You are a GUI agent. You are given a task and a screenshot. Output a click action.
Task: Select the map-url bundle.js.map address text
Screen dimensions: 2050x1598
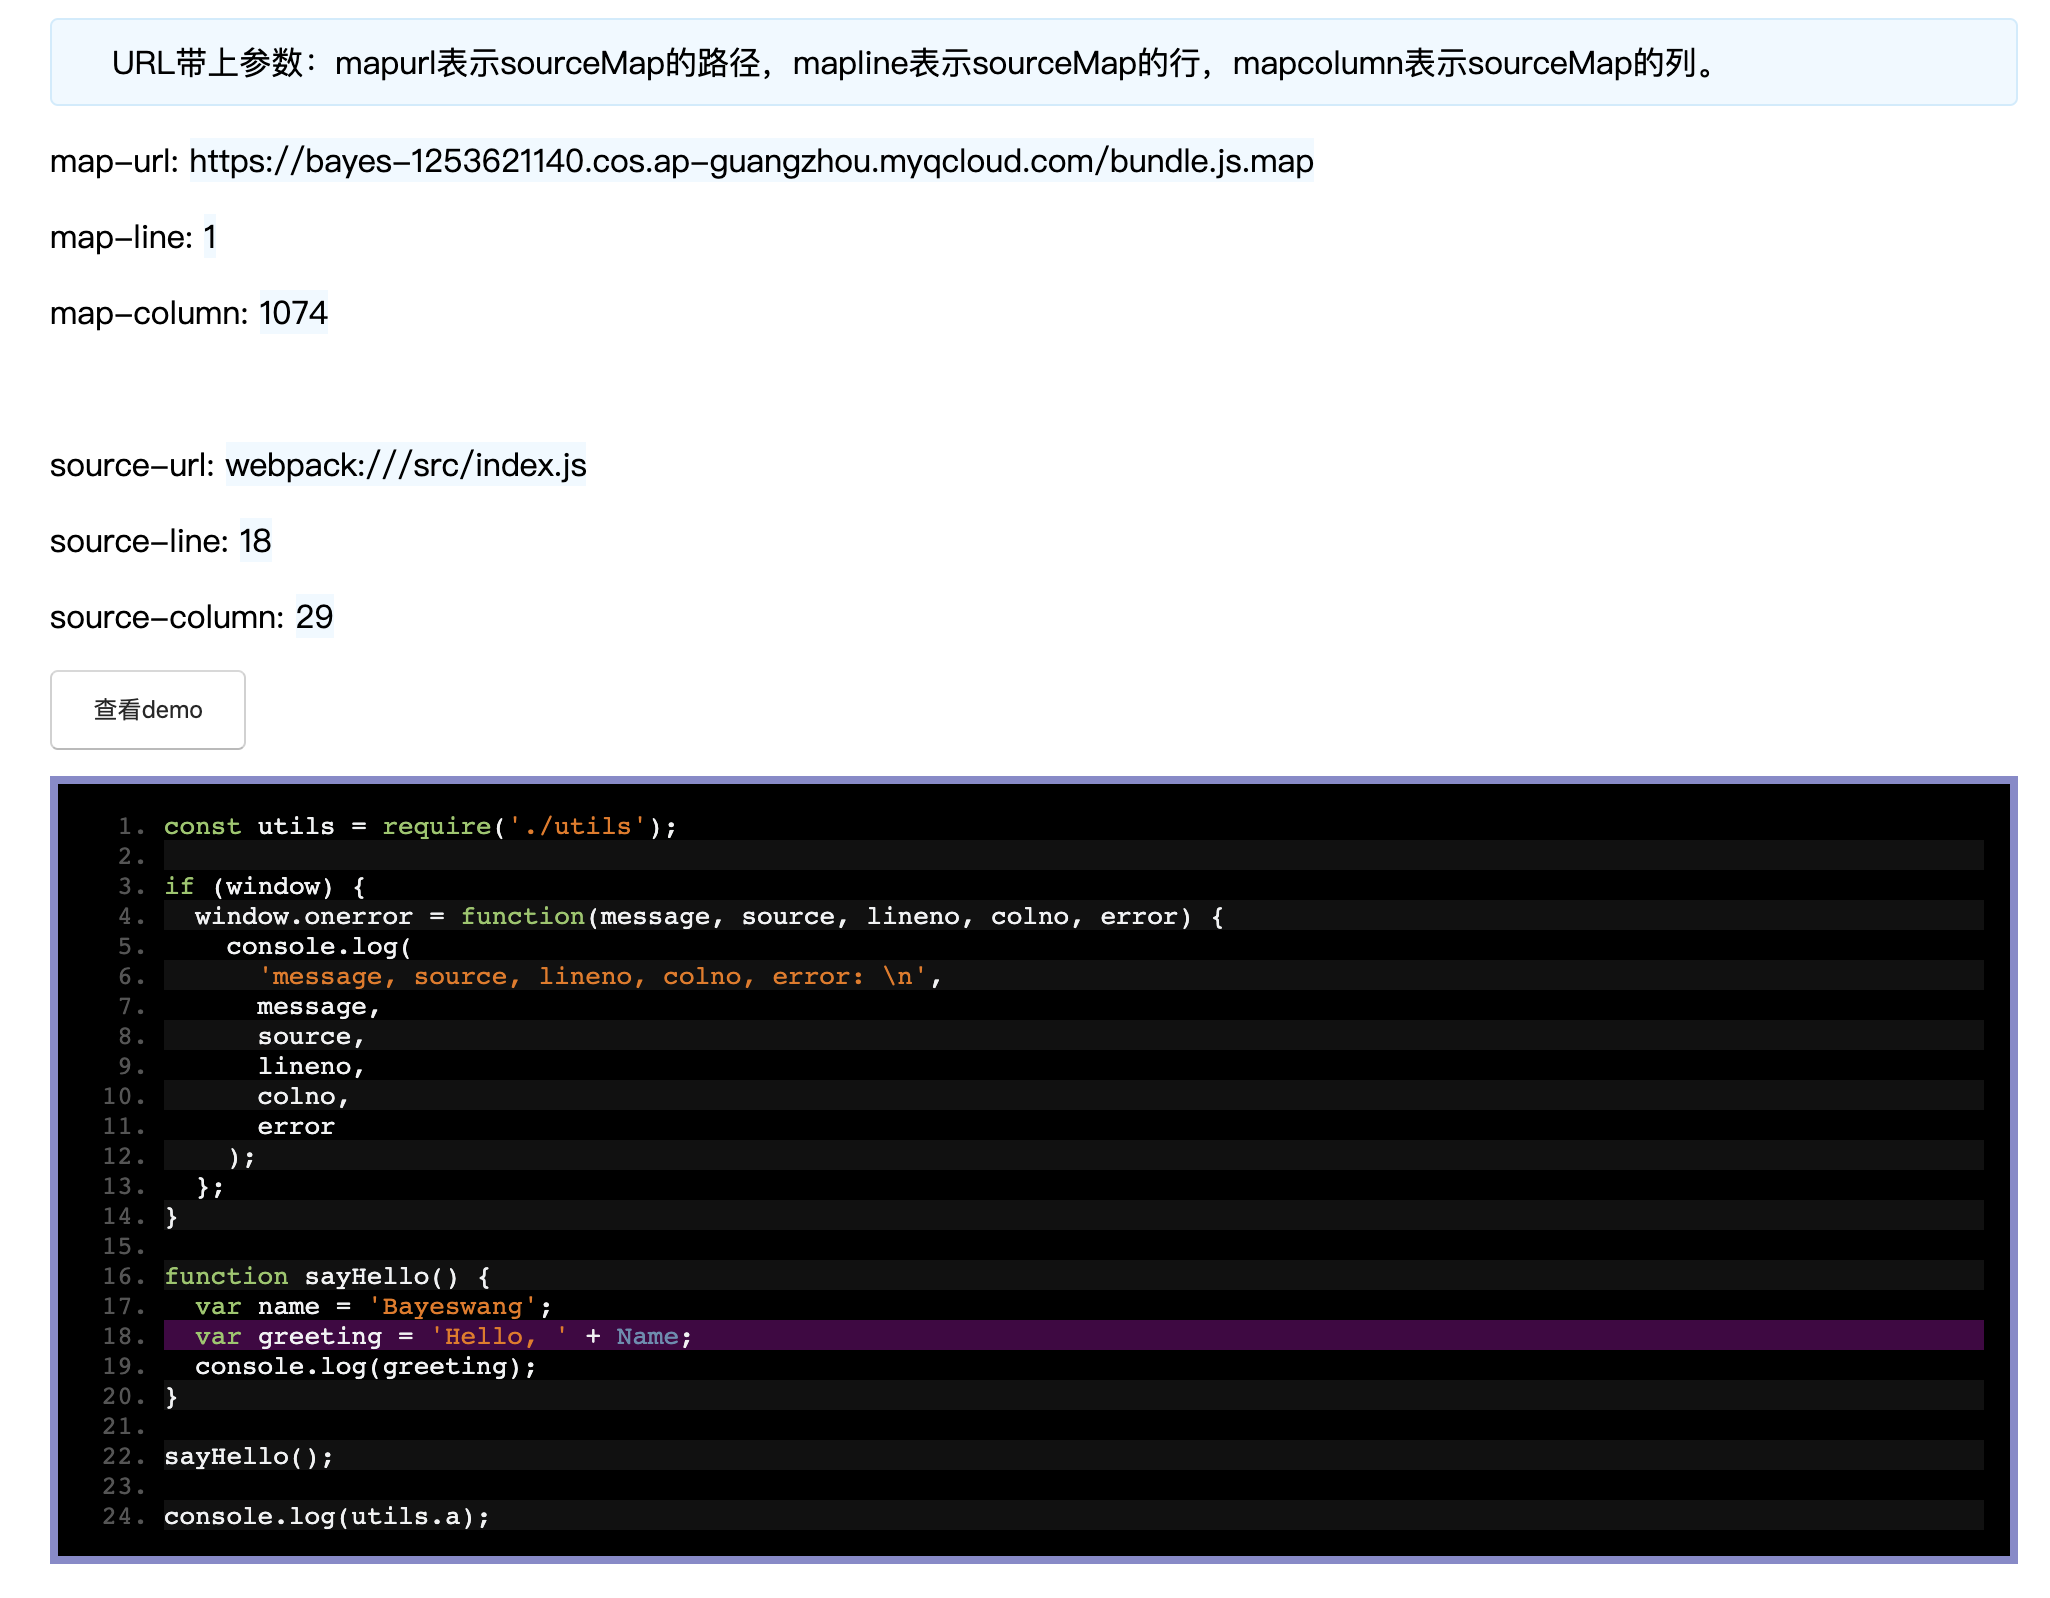coord(751,161)
